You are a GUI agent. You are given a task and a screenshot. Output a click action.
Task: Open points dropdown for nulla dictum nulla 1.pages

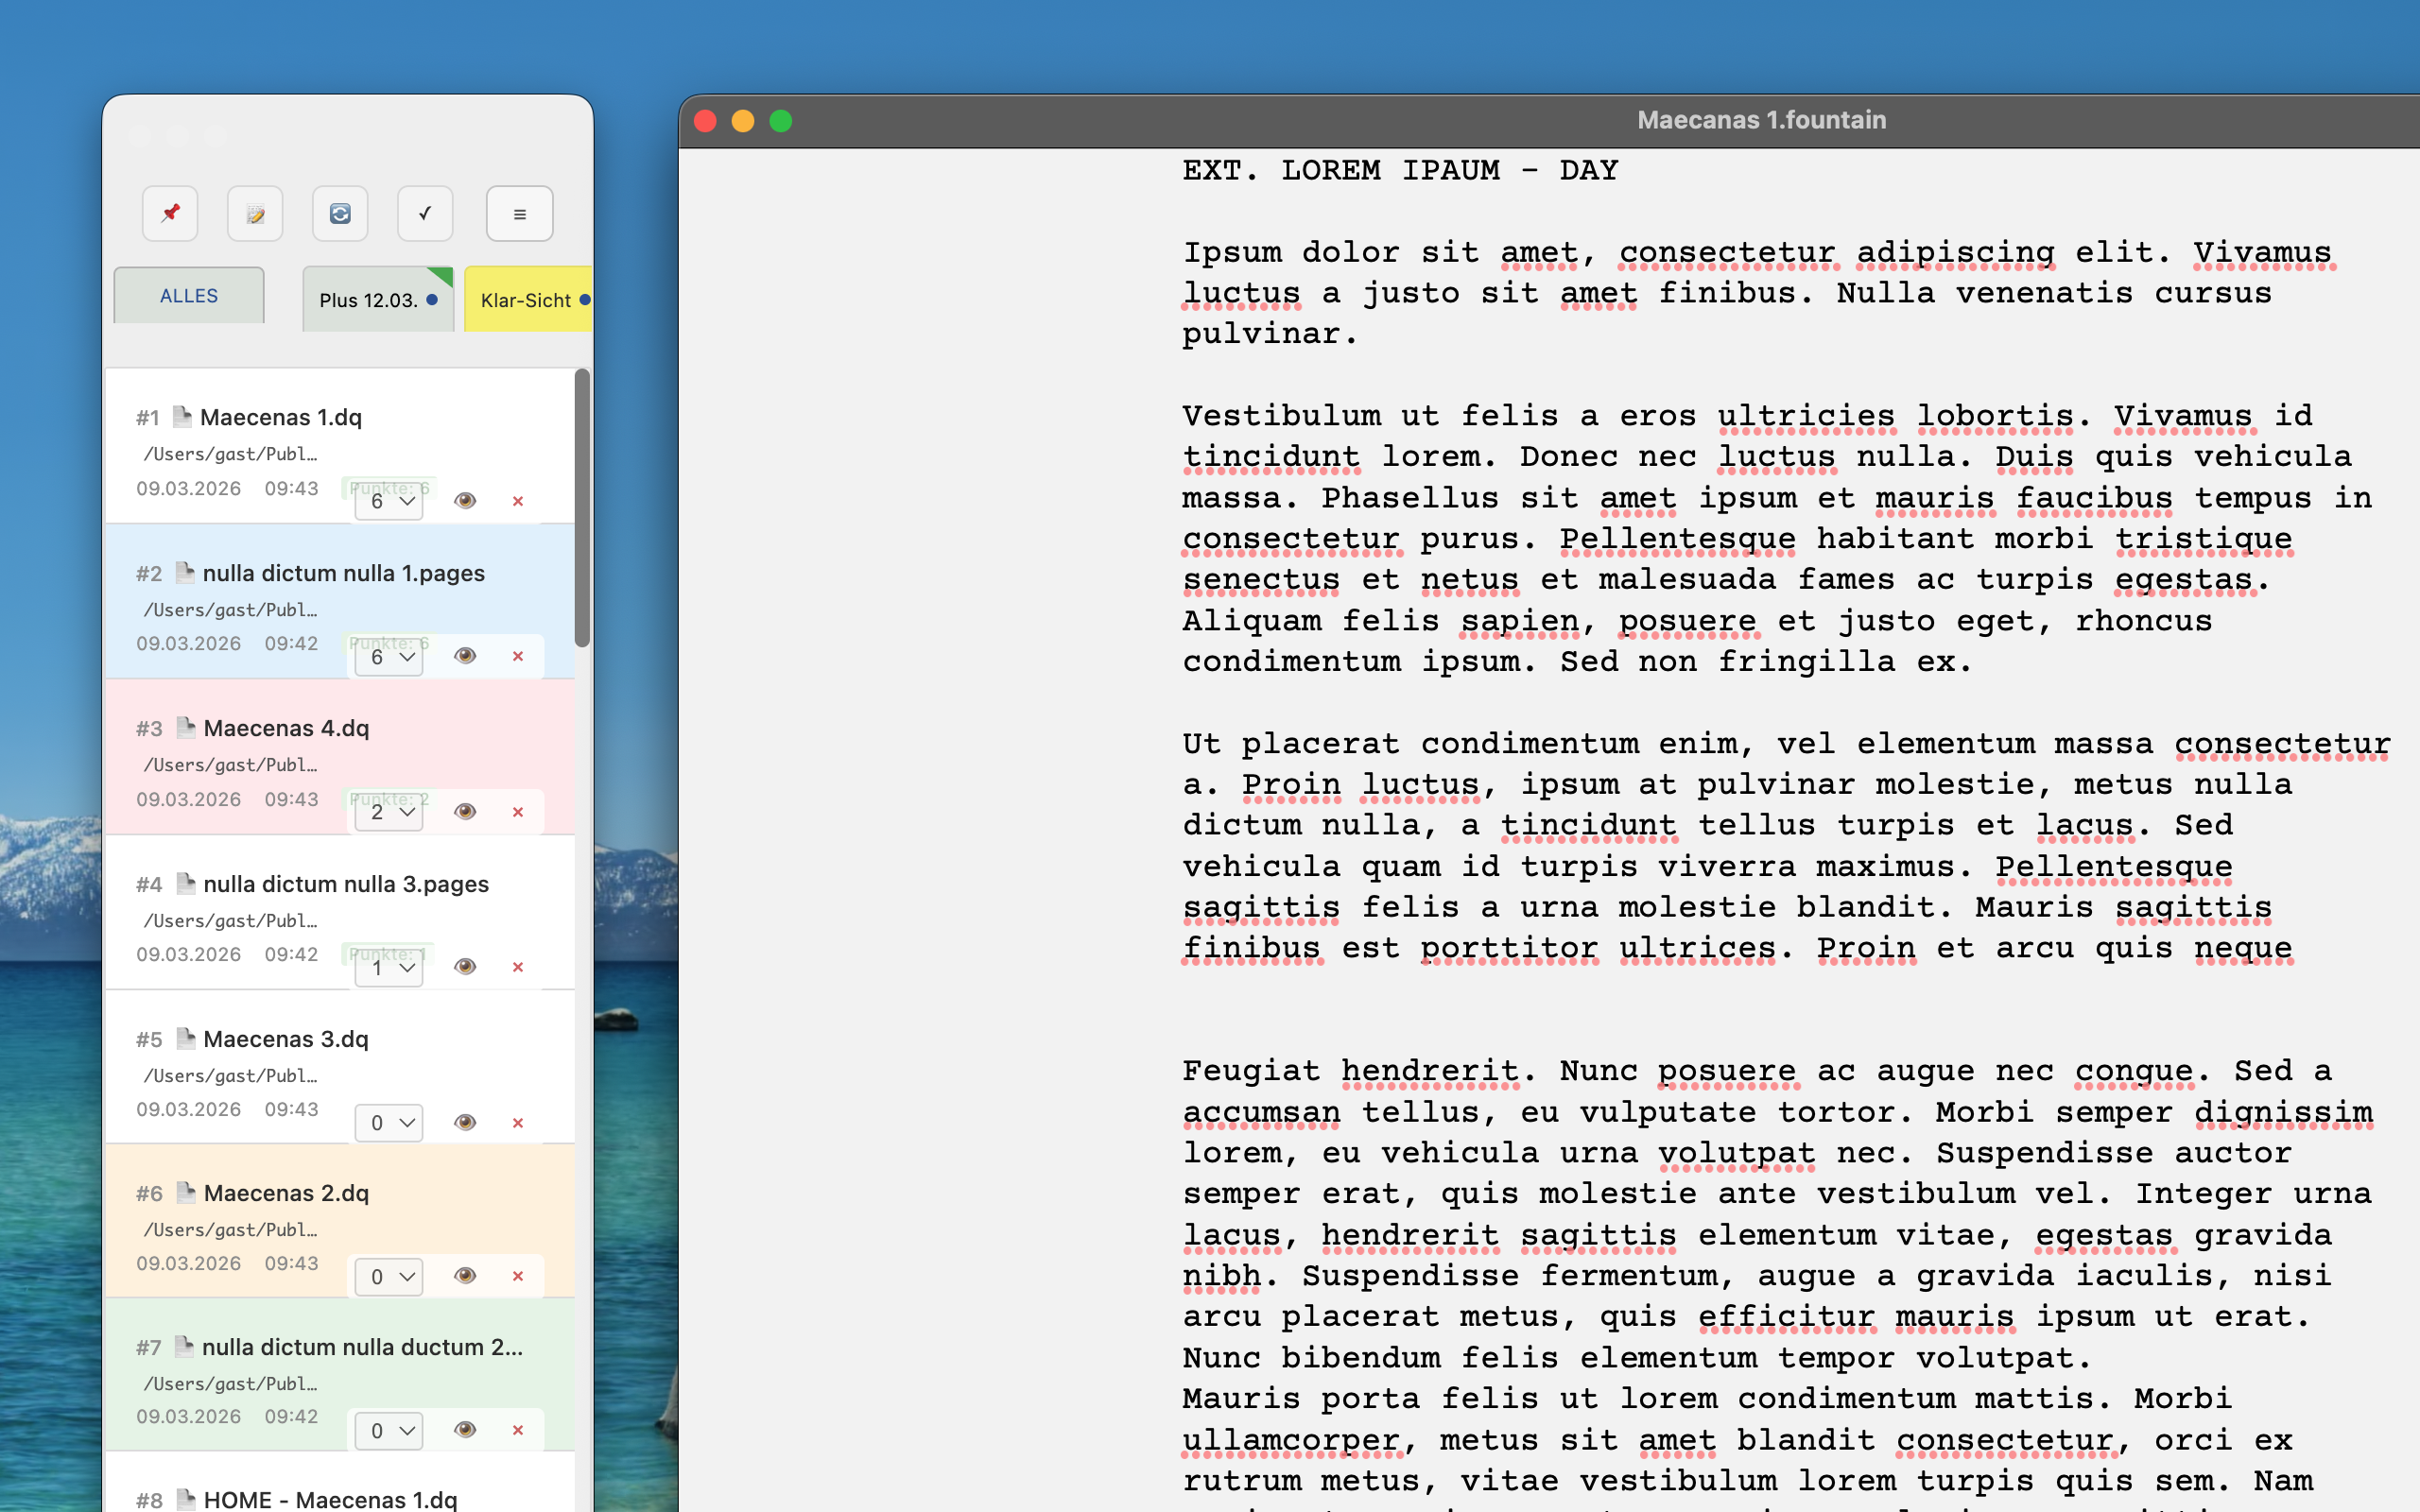click(390, 657)
